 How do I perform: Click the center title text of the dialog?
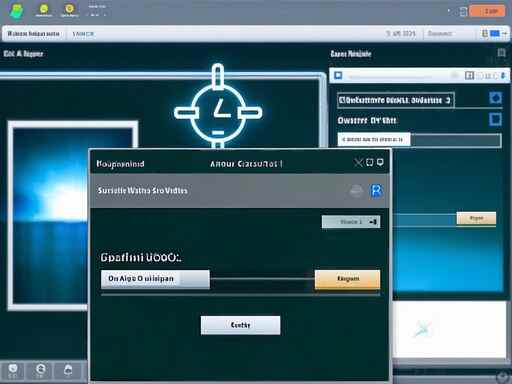pyautogui.click(x=246, y=164)
